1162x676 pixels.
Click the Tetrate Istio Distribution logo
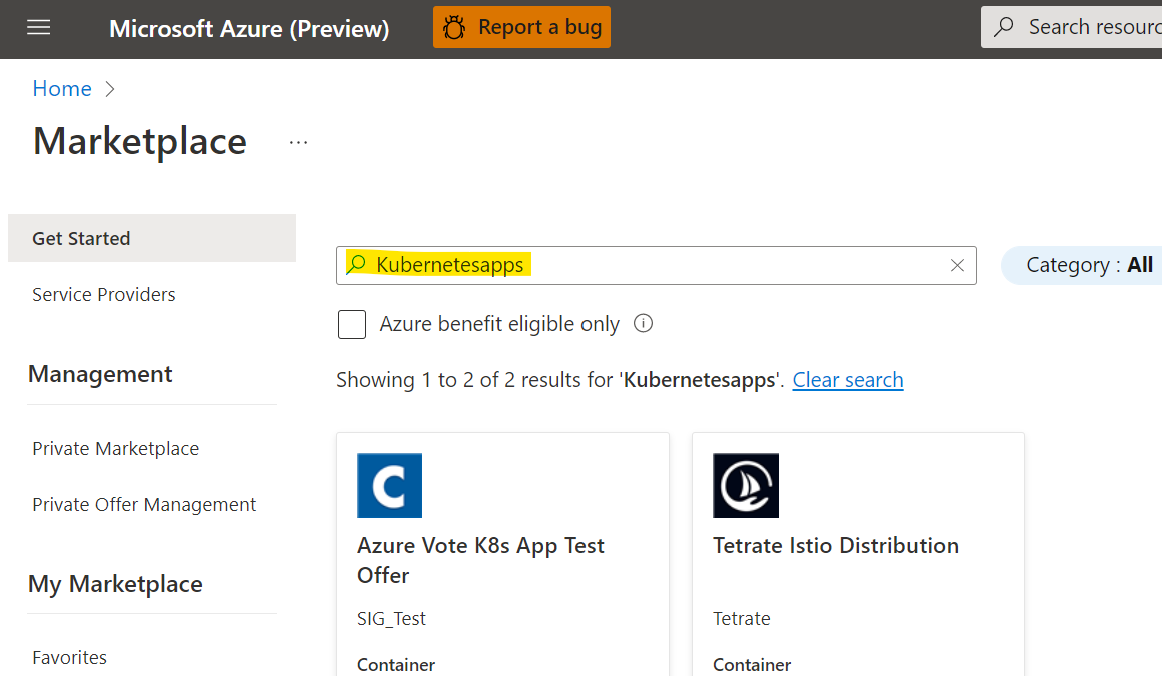tap(745, 485)
